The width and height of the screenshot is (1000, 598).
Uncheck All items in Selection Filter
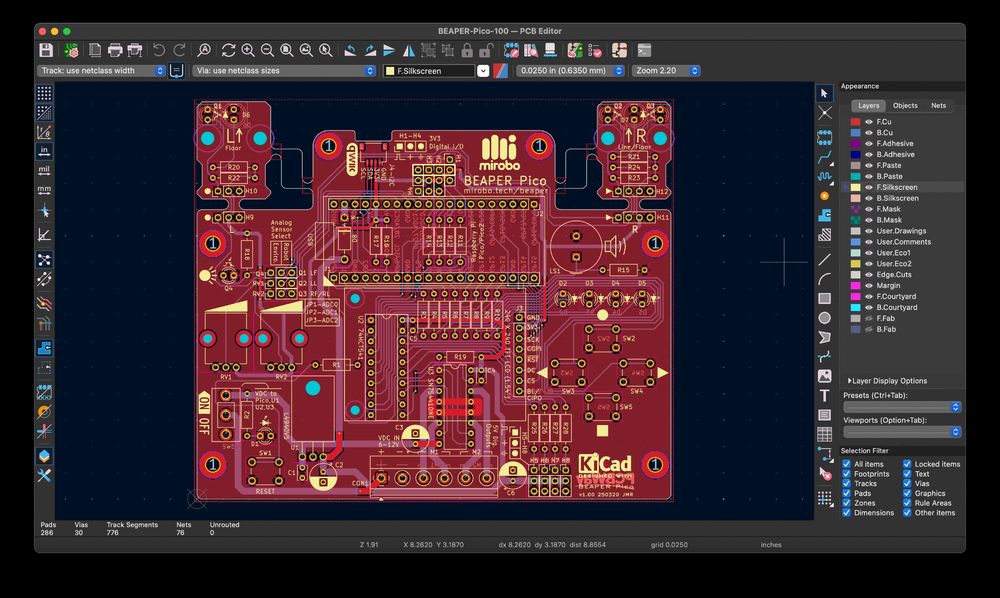coord(846,464)
